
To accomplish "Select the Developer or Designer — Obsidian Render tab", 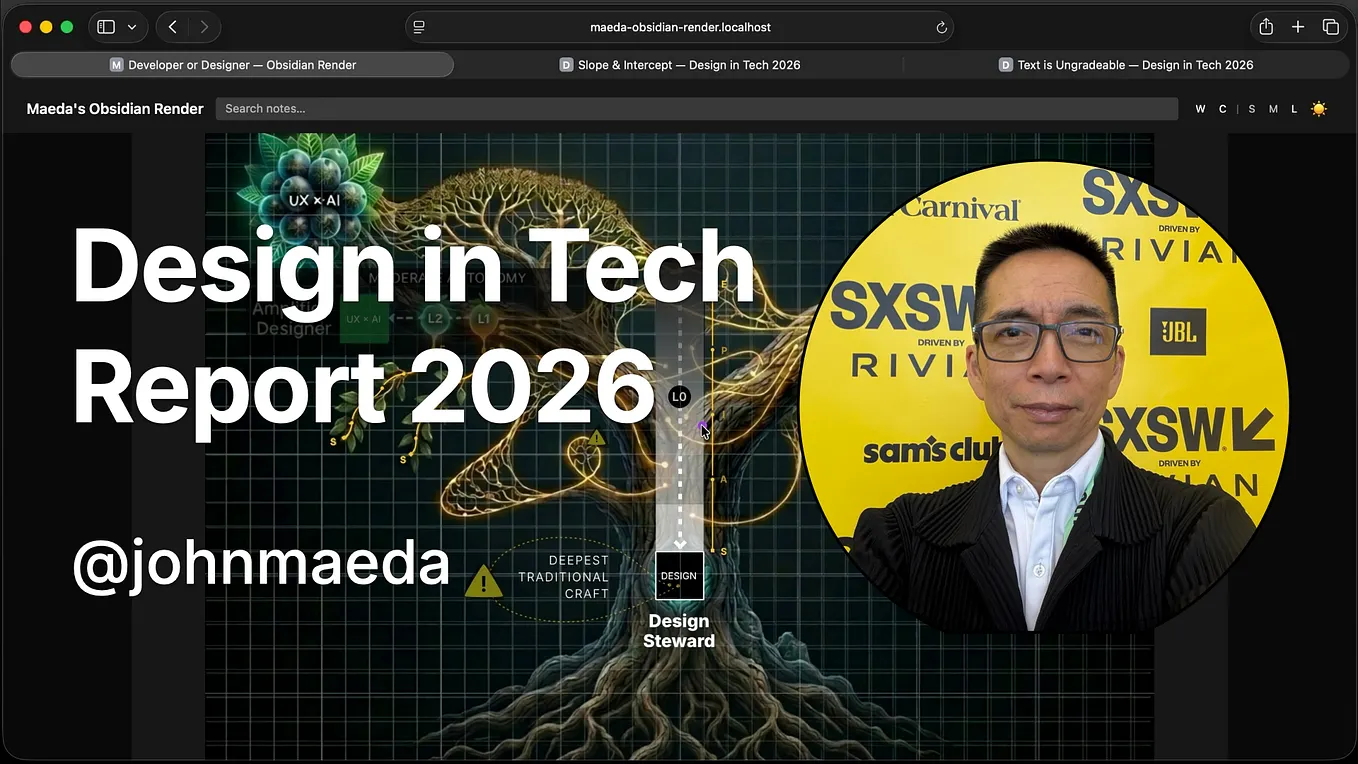I will pyautogui.click(x=232, y=65).
